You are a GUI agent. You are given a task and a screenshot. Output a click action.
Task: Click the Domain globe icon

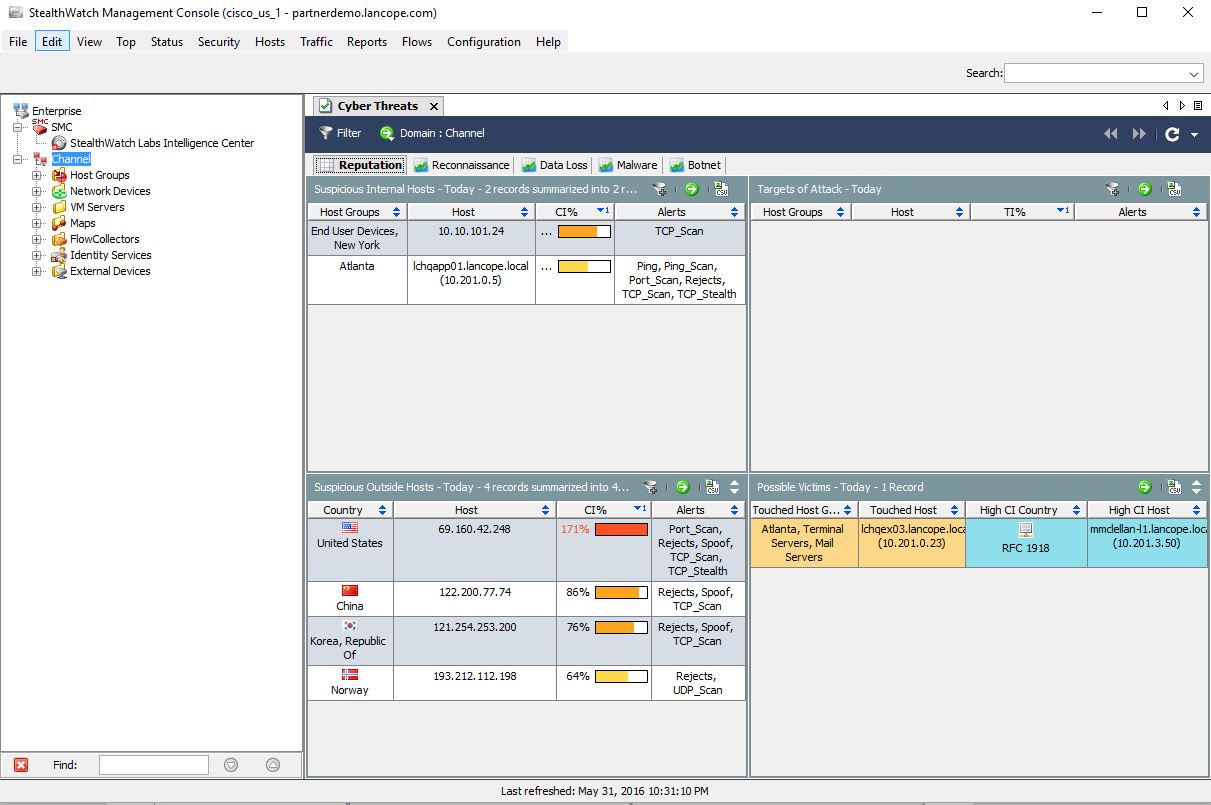[x=387, y=133]
